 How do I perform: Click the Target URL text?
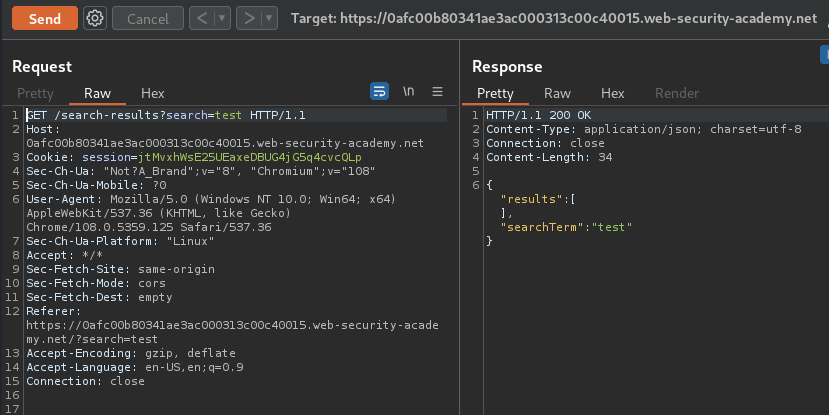point(554,19)
